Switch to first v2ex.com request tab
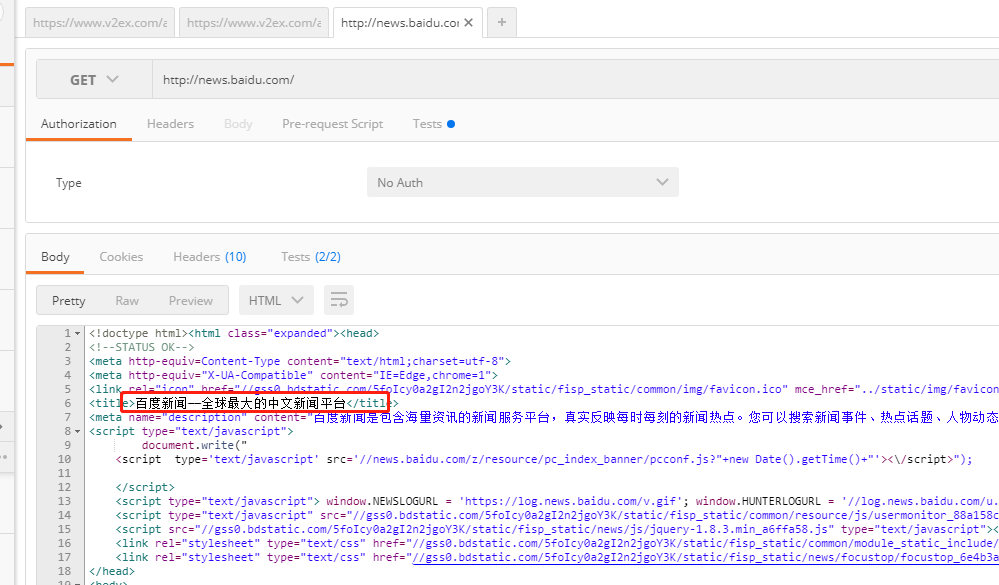Viewport: 999px width, 585px height. [x=100, y=23]
